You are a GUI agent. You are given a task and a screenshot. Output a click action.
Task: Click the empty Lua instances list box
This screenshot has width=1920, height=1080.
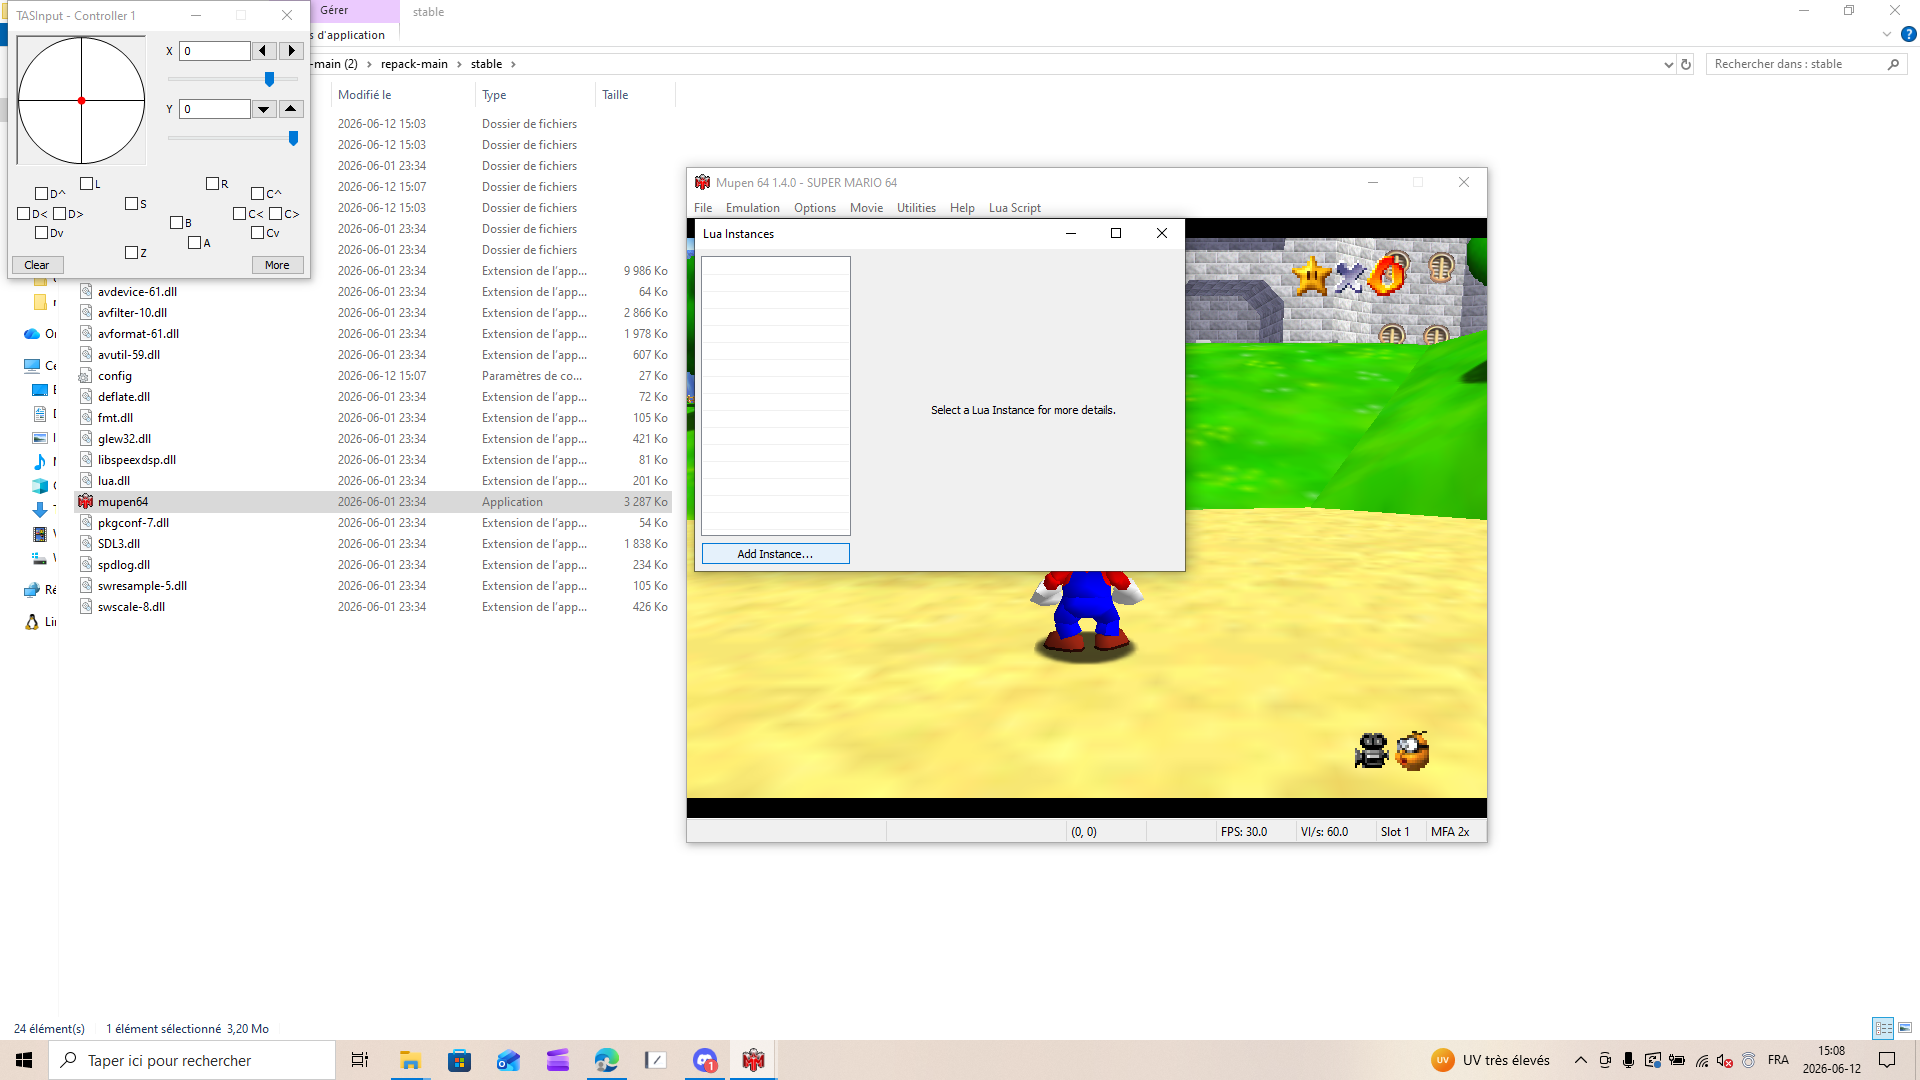click(776, 396)
